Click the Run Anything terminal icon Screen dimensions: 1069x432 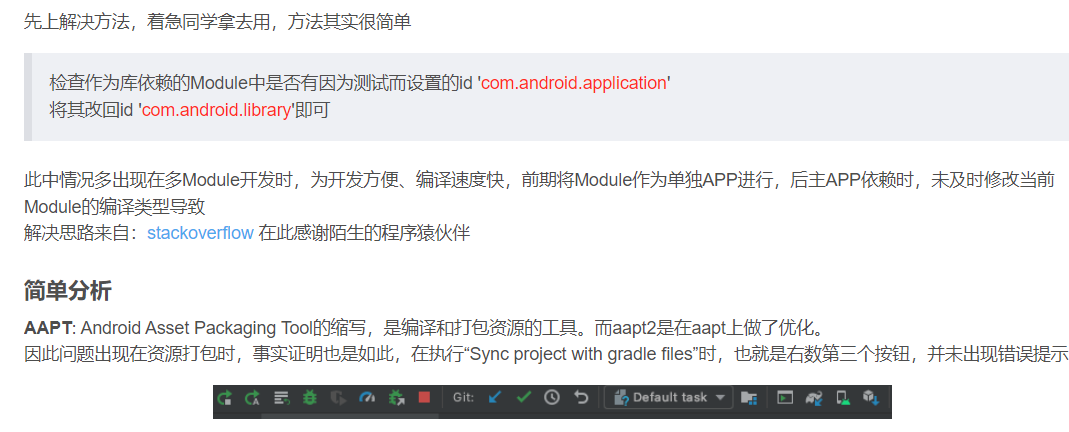[785, 397]
